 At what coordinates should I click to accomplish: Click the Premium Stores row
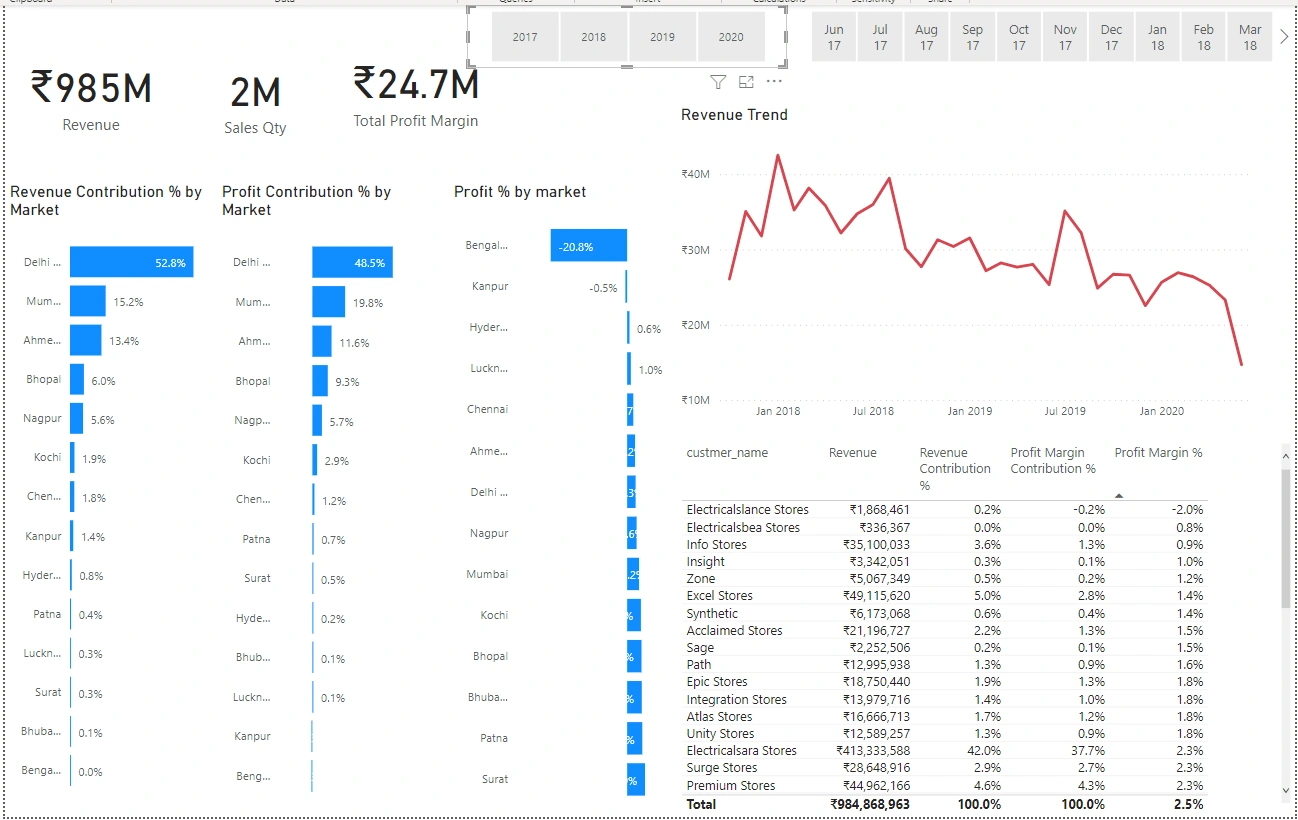point(945,785)
